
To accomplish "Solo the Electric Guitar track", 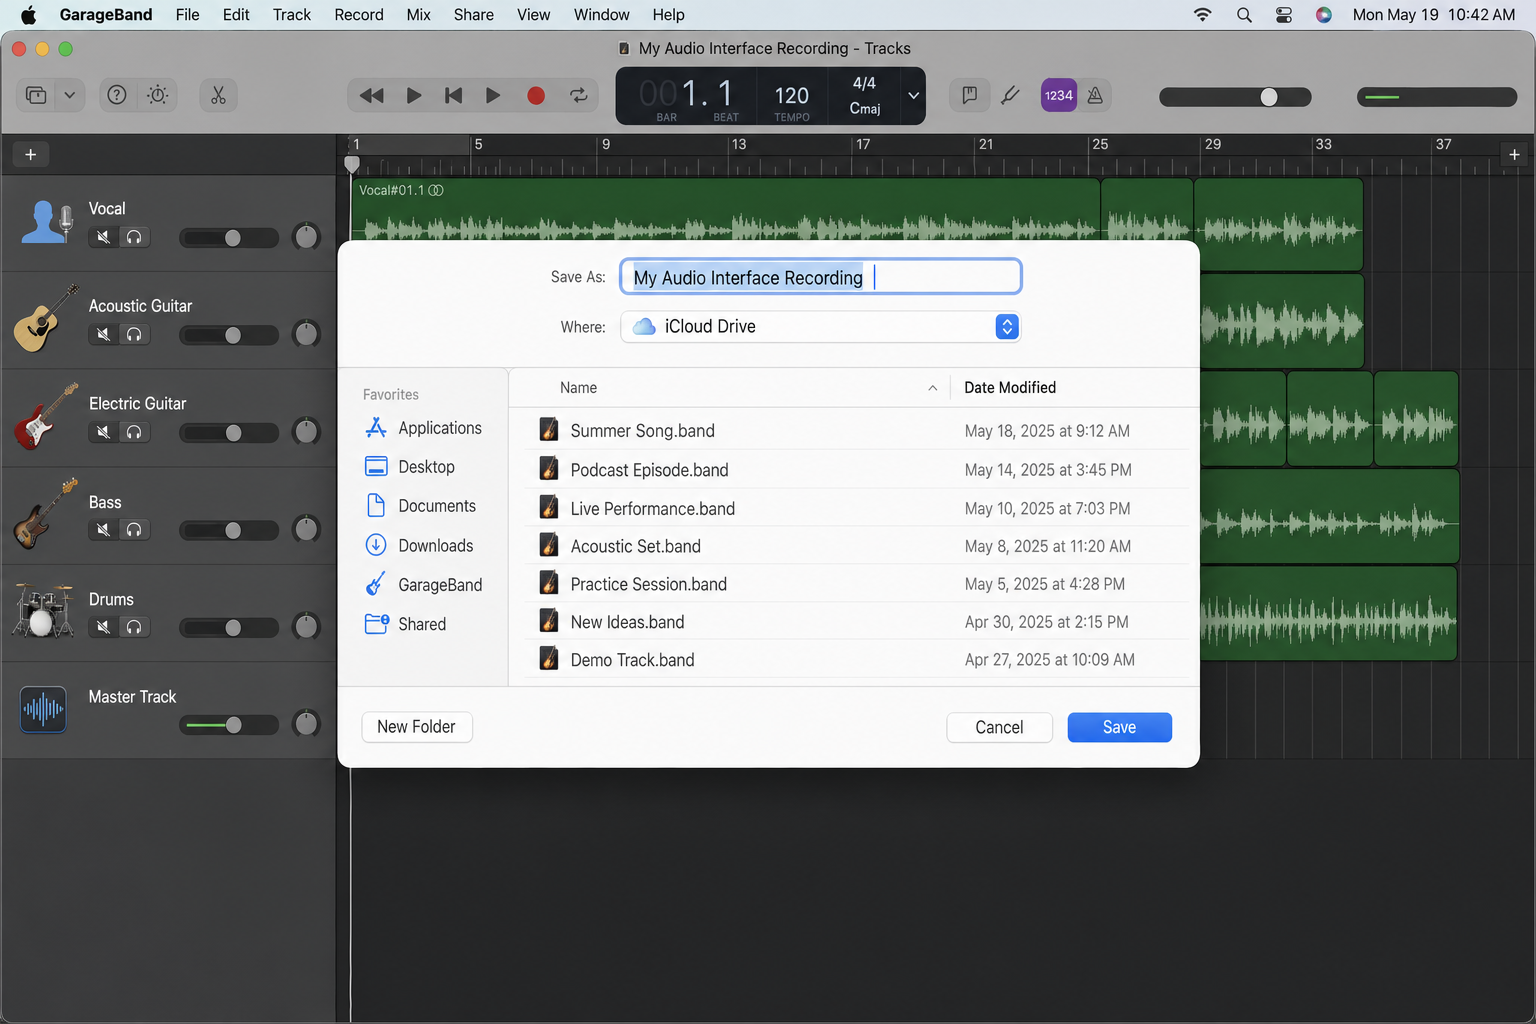I will tap(134, 432).
